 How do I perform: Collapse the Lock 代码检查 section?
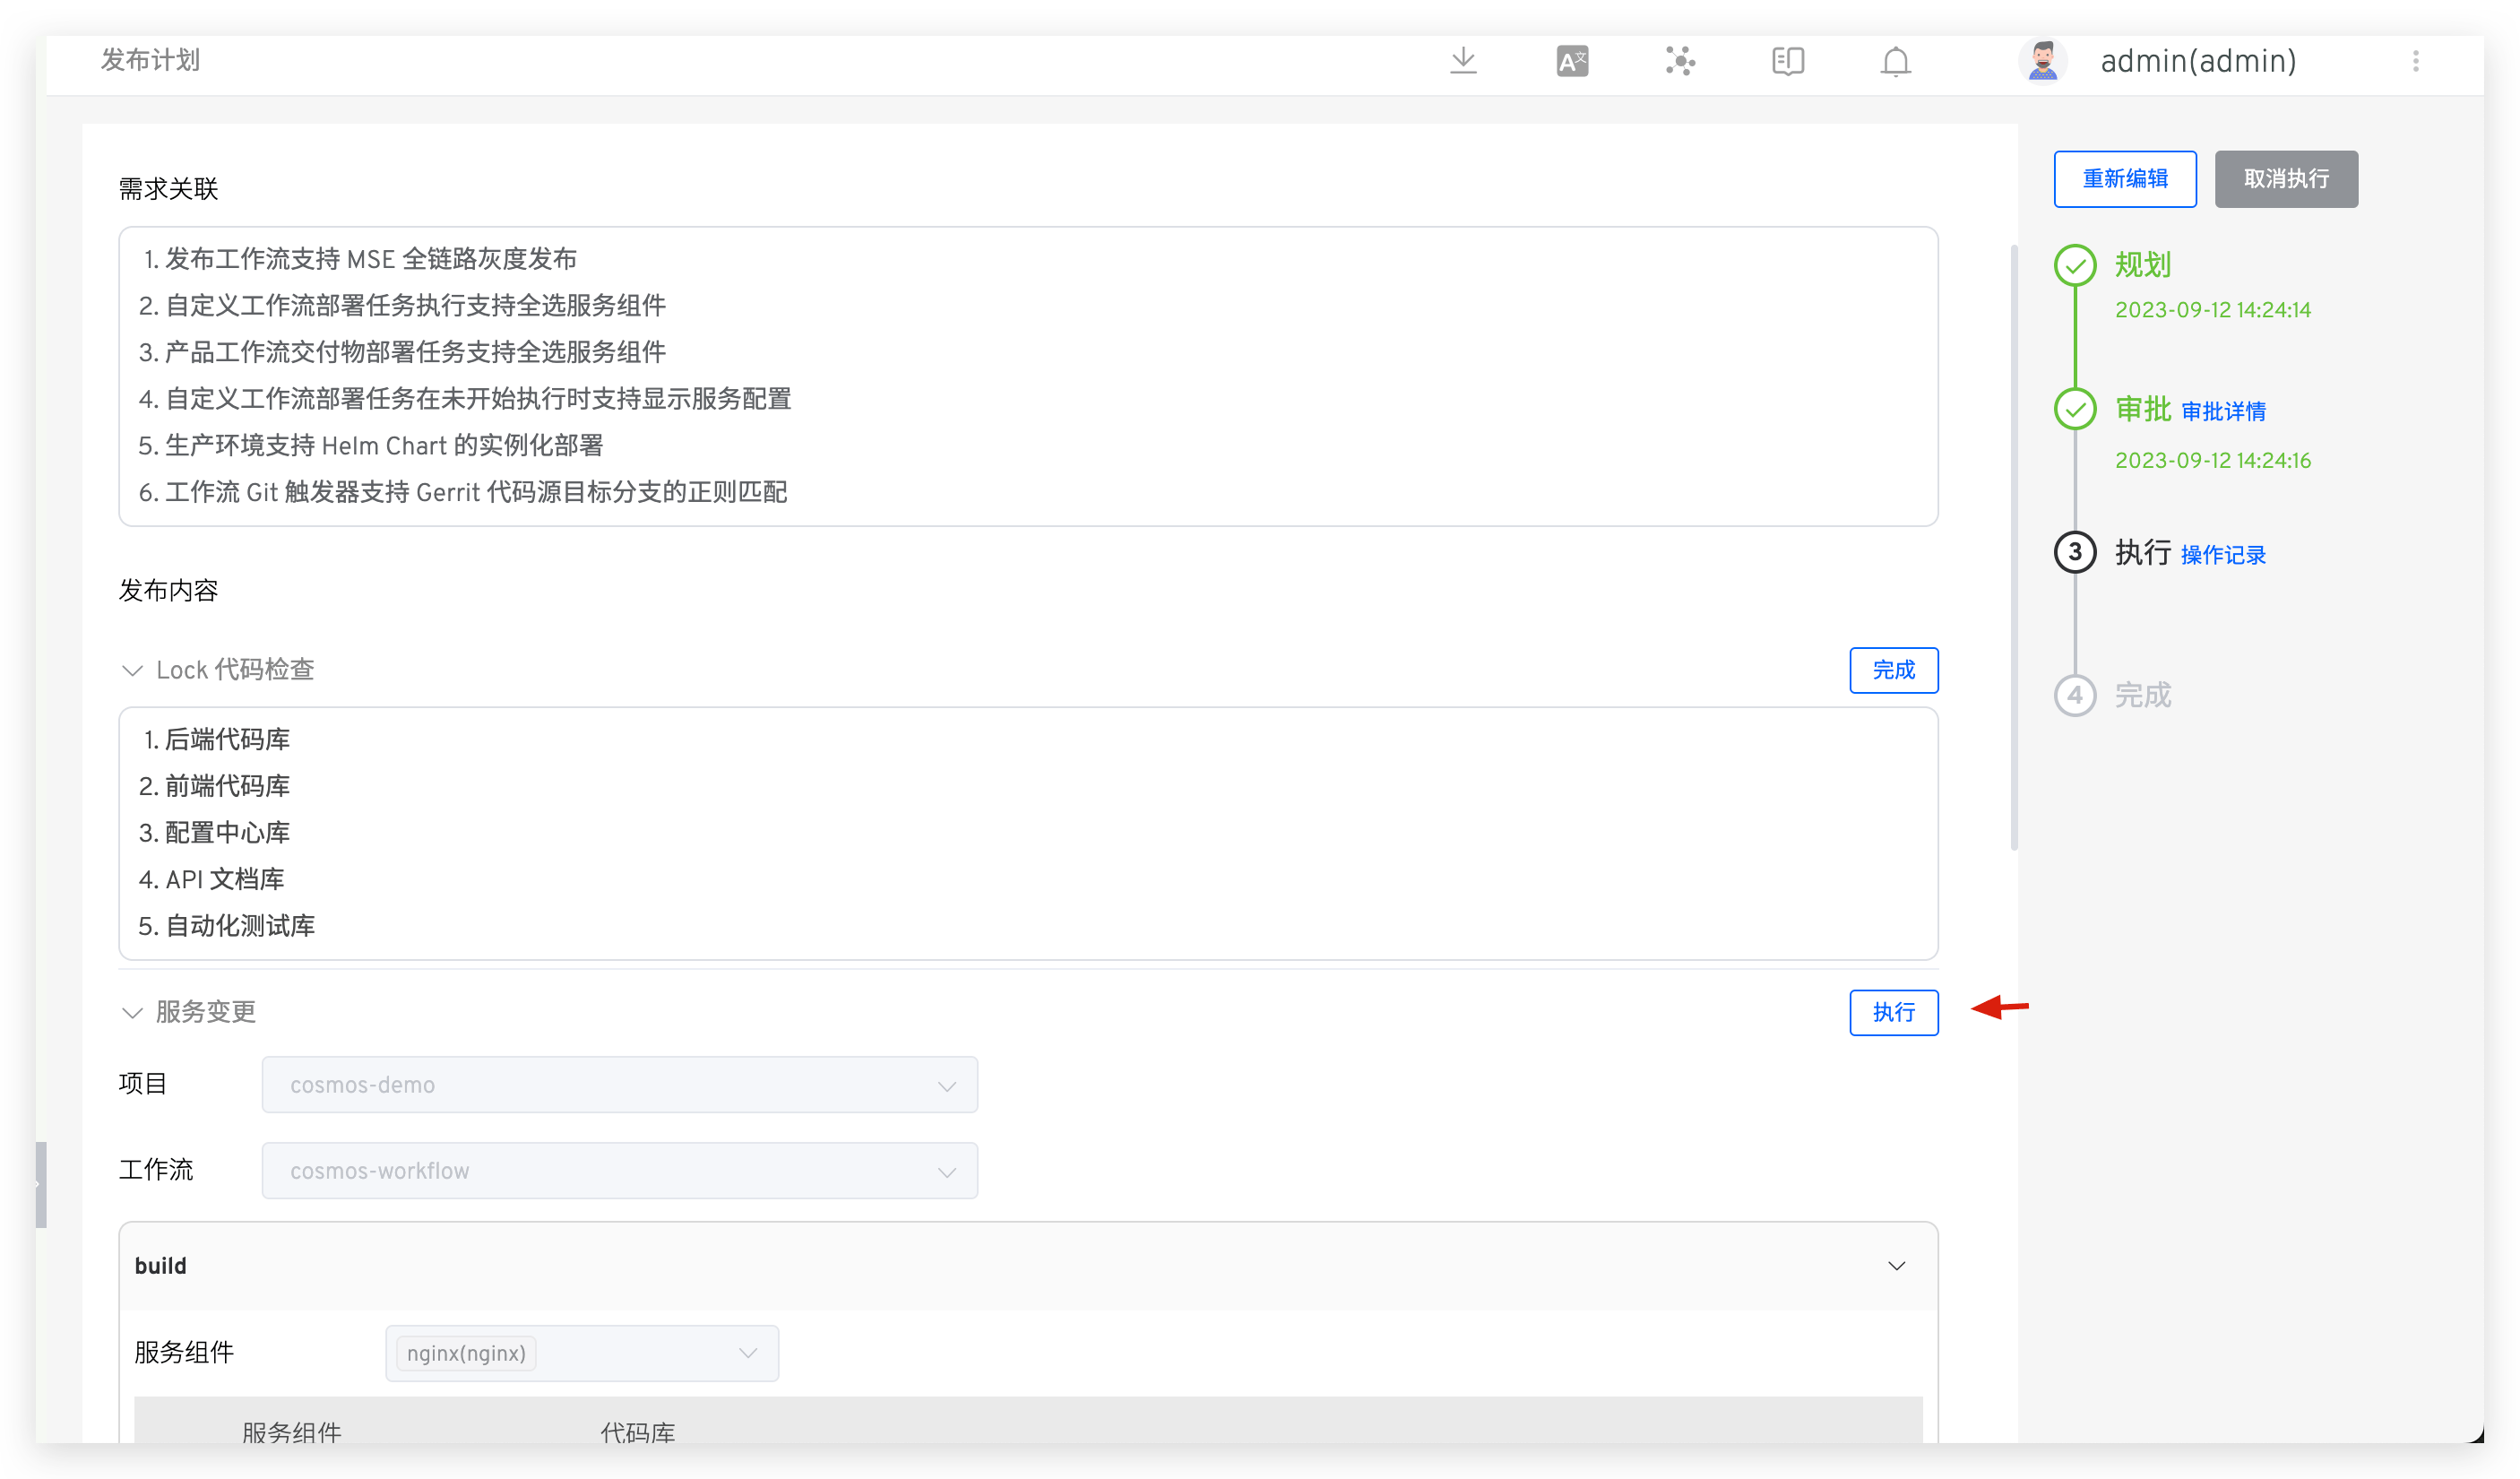point(132,670)
